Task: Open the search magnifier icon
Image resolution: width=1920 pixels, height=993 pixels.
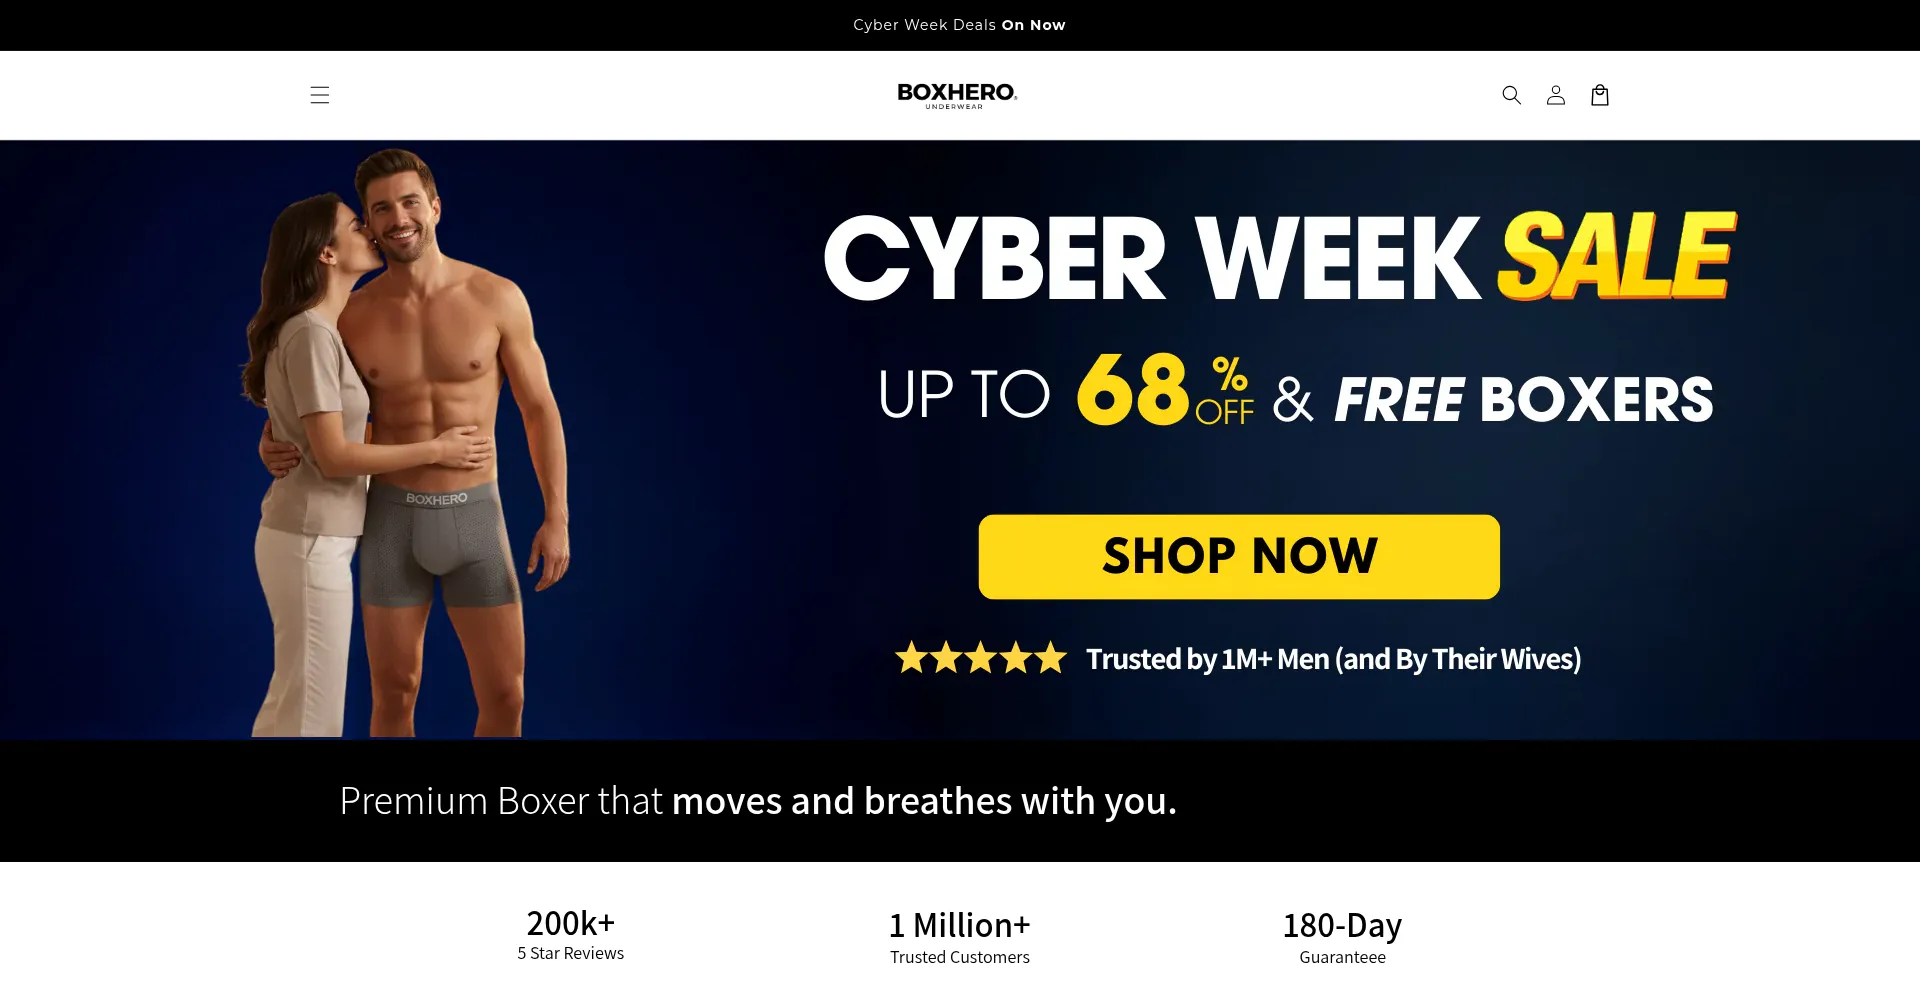Action: point(1511,95)
